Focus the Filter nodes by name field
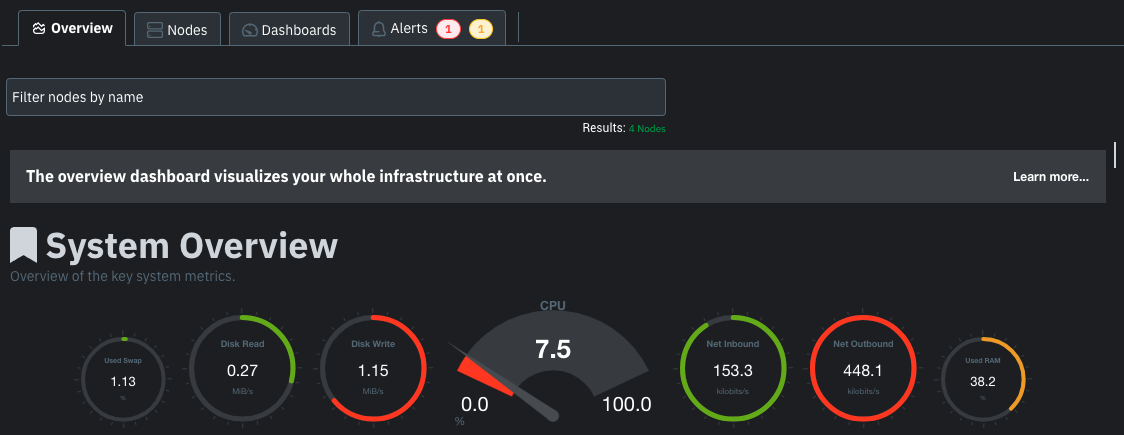Viewport: 1124px width, 435px height. click(x=336, y=97)
